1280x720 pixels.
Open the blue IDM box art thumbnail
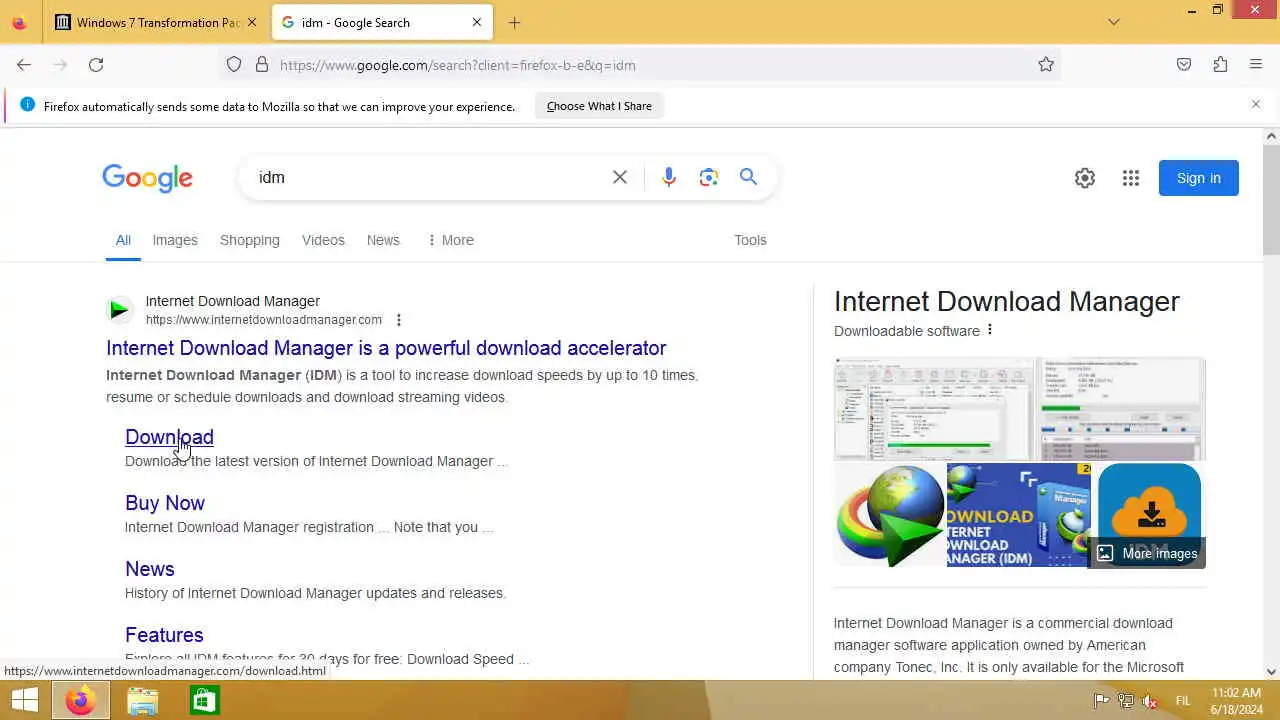(1019, 516)
